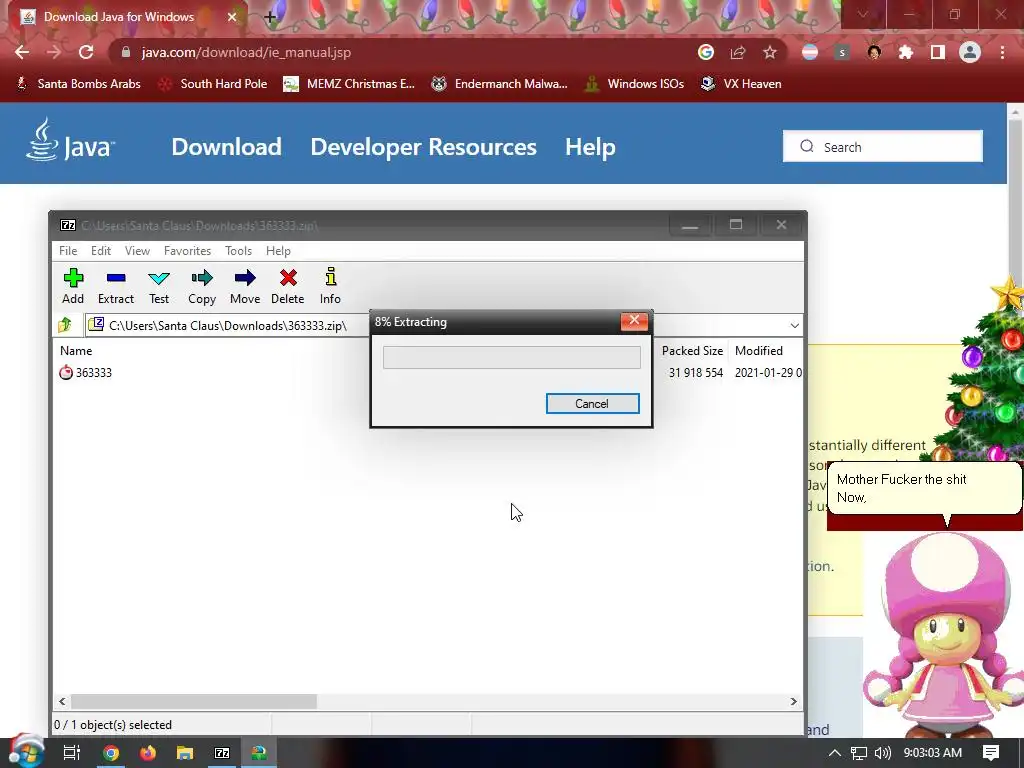Select the 363333 file entry
Screen dimensions: 1024x768
[86, 373]
